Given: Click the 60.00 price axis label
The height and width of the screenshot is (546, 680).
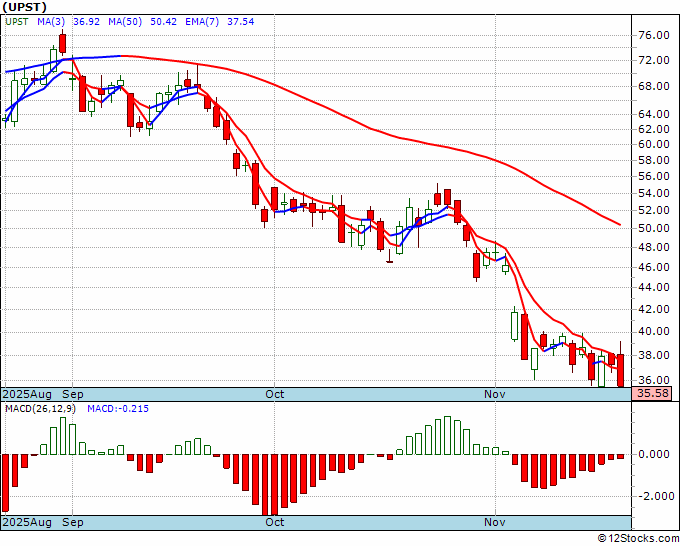Looking at the screenshot, I should tap(654, 144).
